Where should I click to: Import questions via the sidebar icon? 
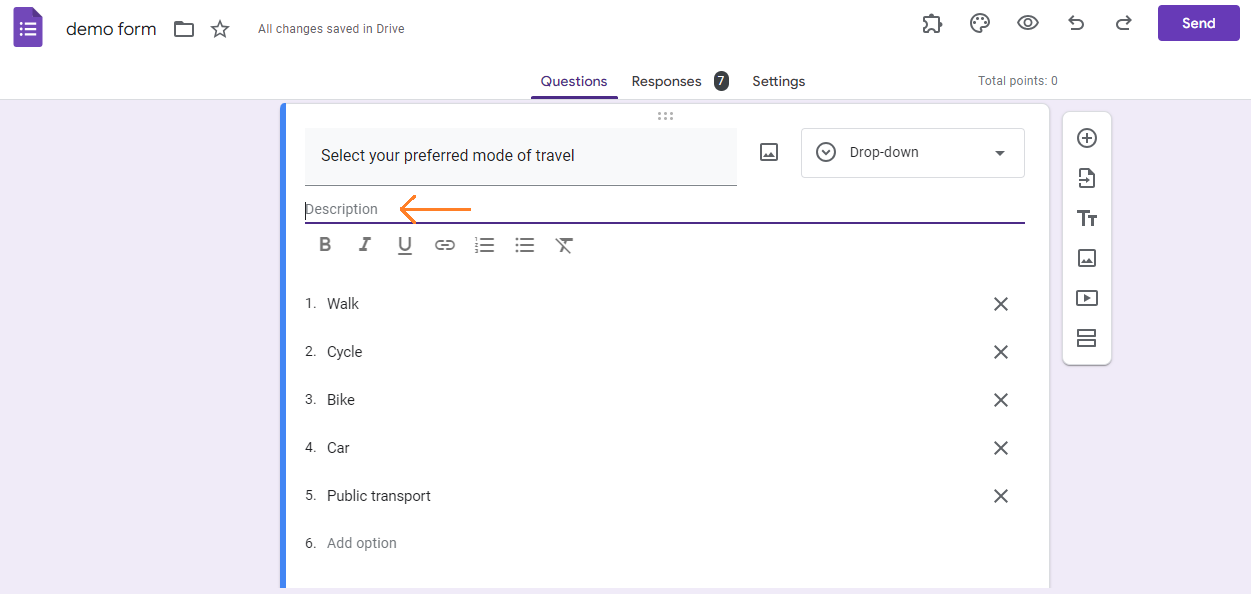click(x=1086, y=178)
